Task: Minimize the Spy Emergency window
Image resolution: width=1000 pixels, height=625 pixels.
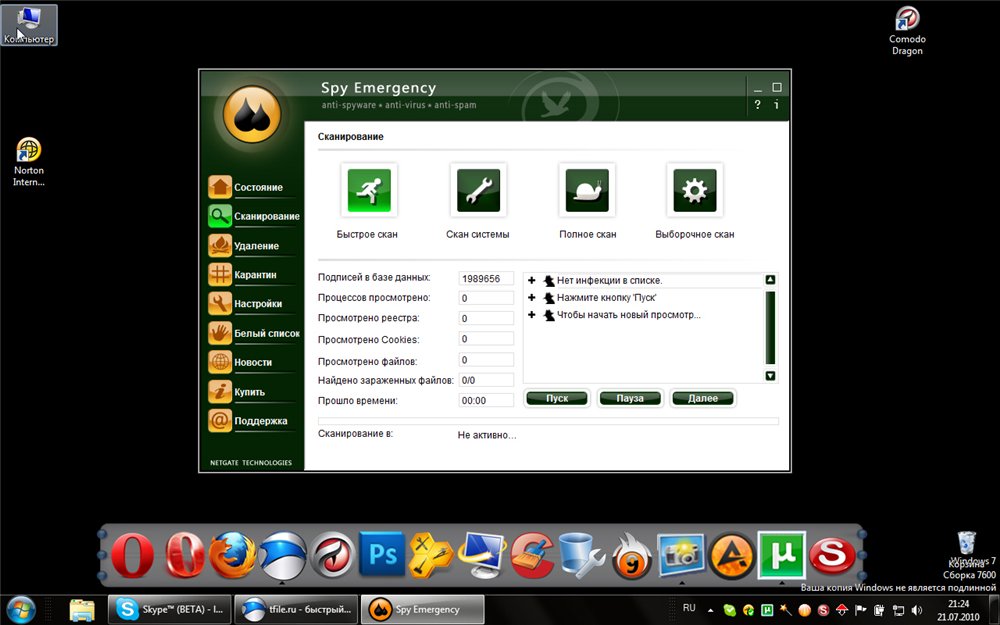Action: (758, 88)
